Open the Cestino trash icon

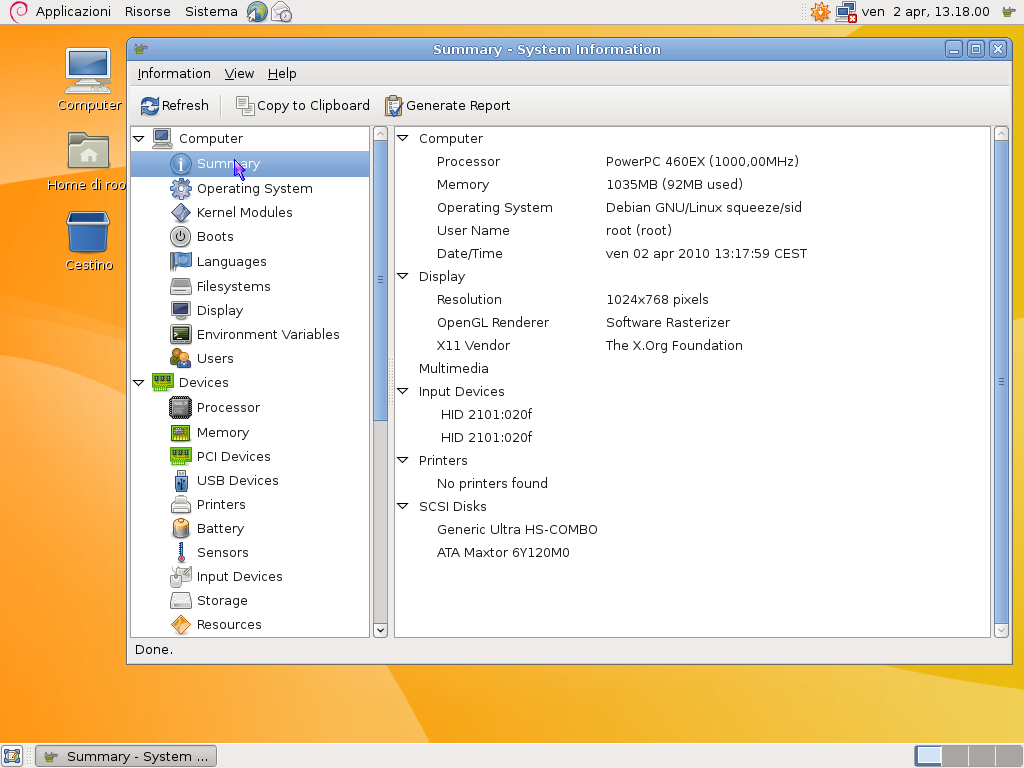coord(88,231)
